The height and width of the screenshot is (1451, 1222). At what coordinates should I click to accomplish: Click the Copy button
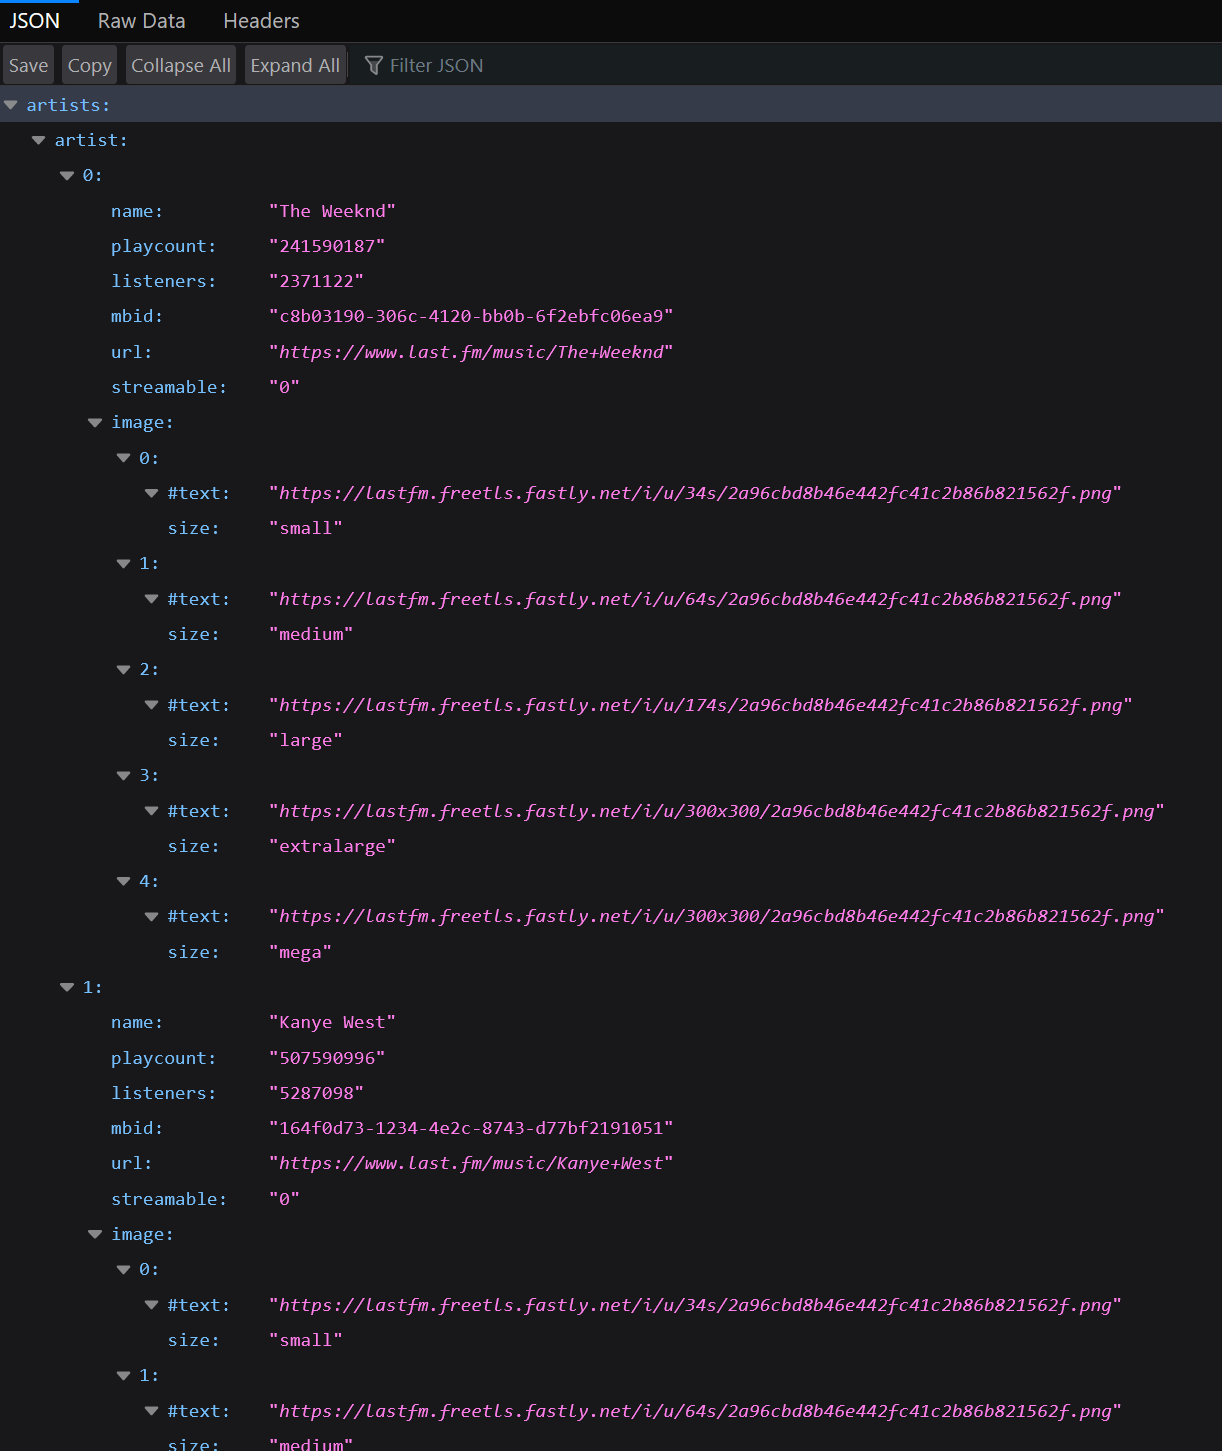[x=88, y=64]
